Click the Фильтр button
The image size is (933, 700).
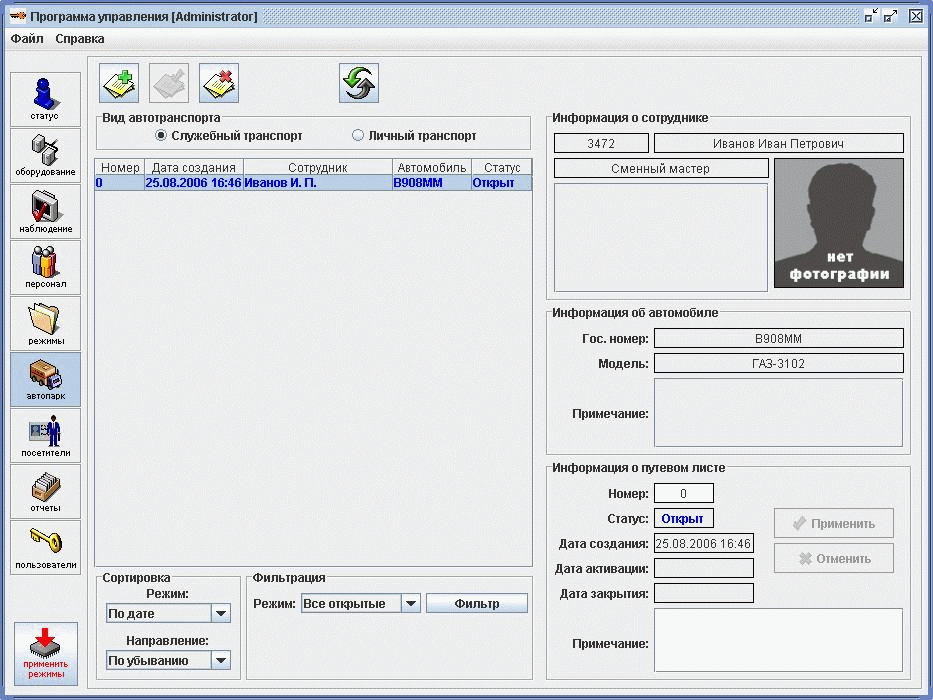[x=477, y=604]
